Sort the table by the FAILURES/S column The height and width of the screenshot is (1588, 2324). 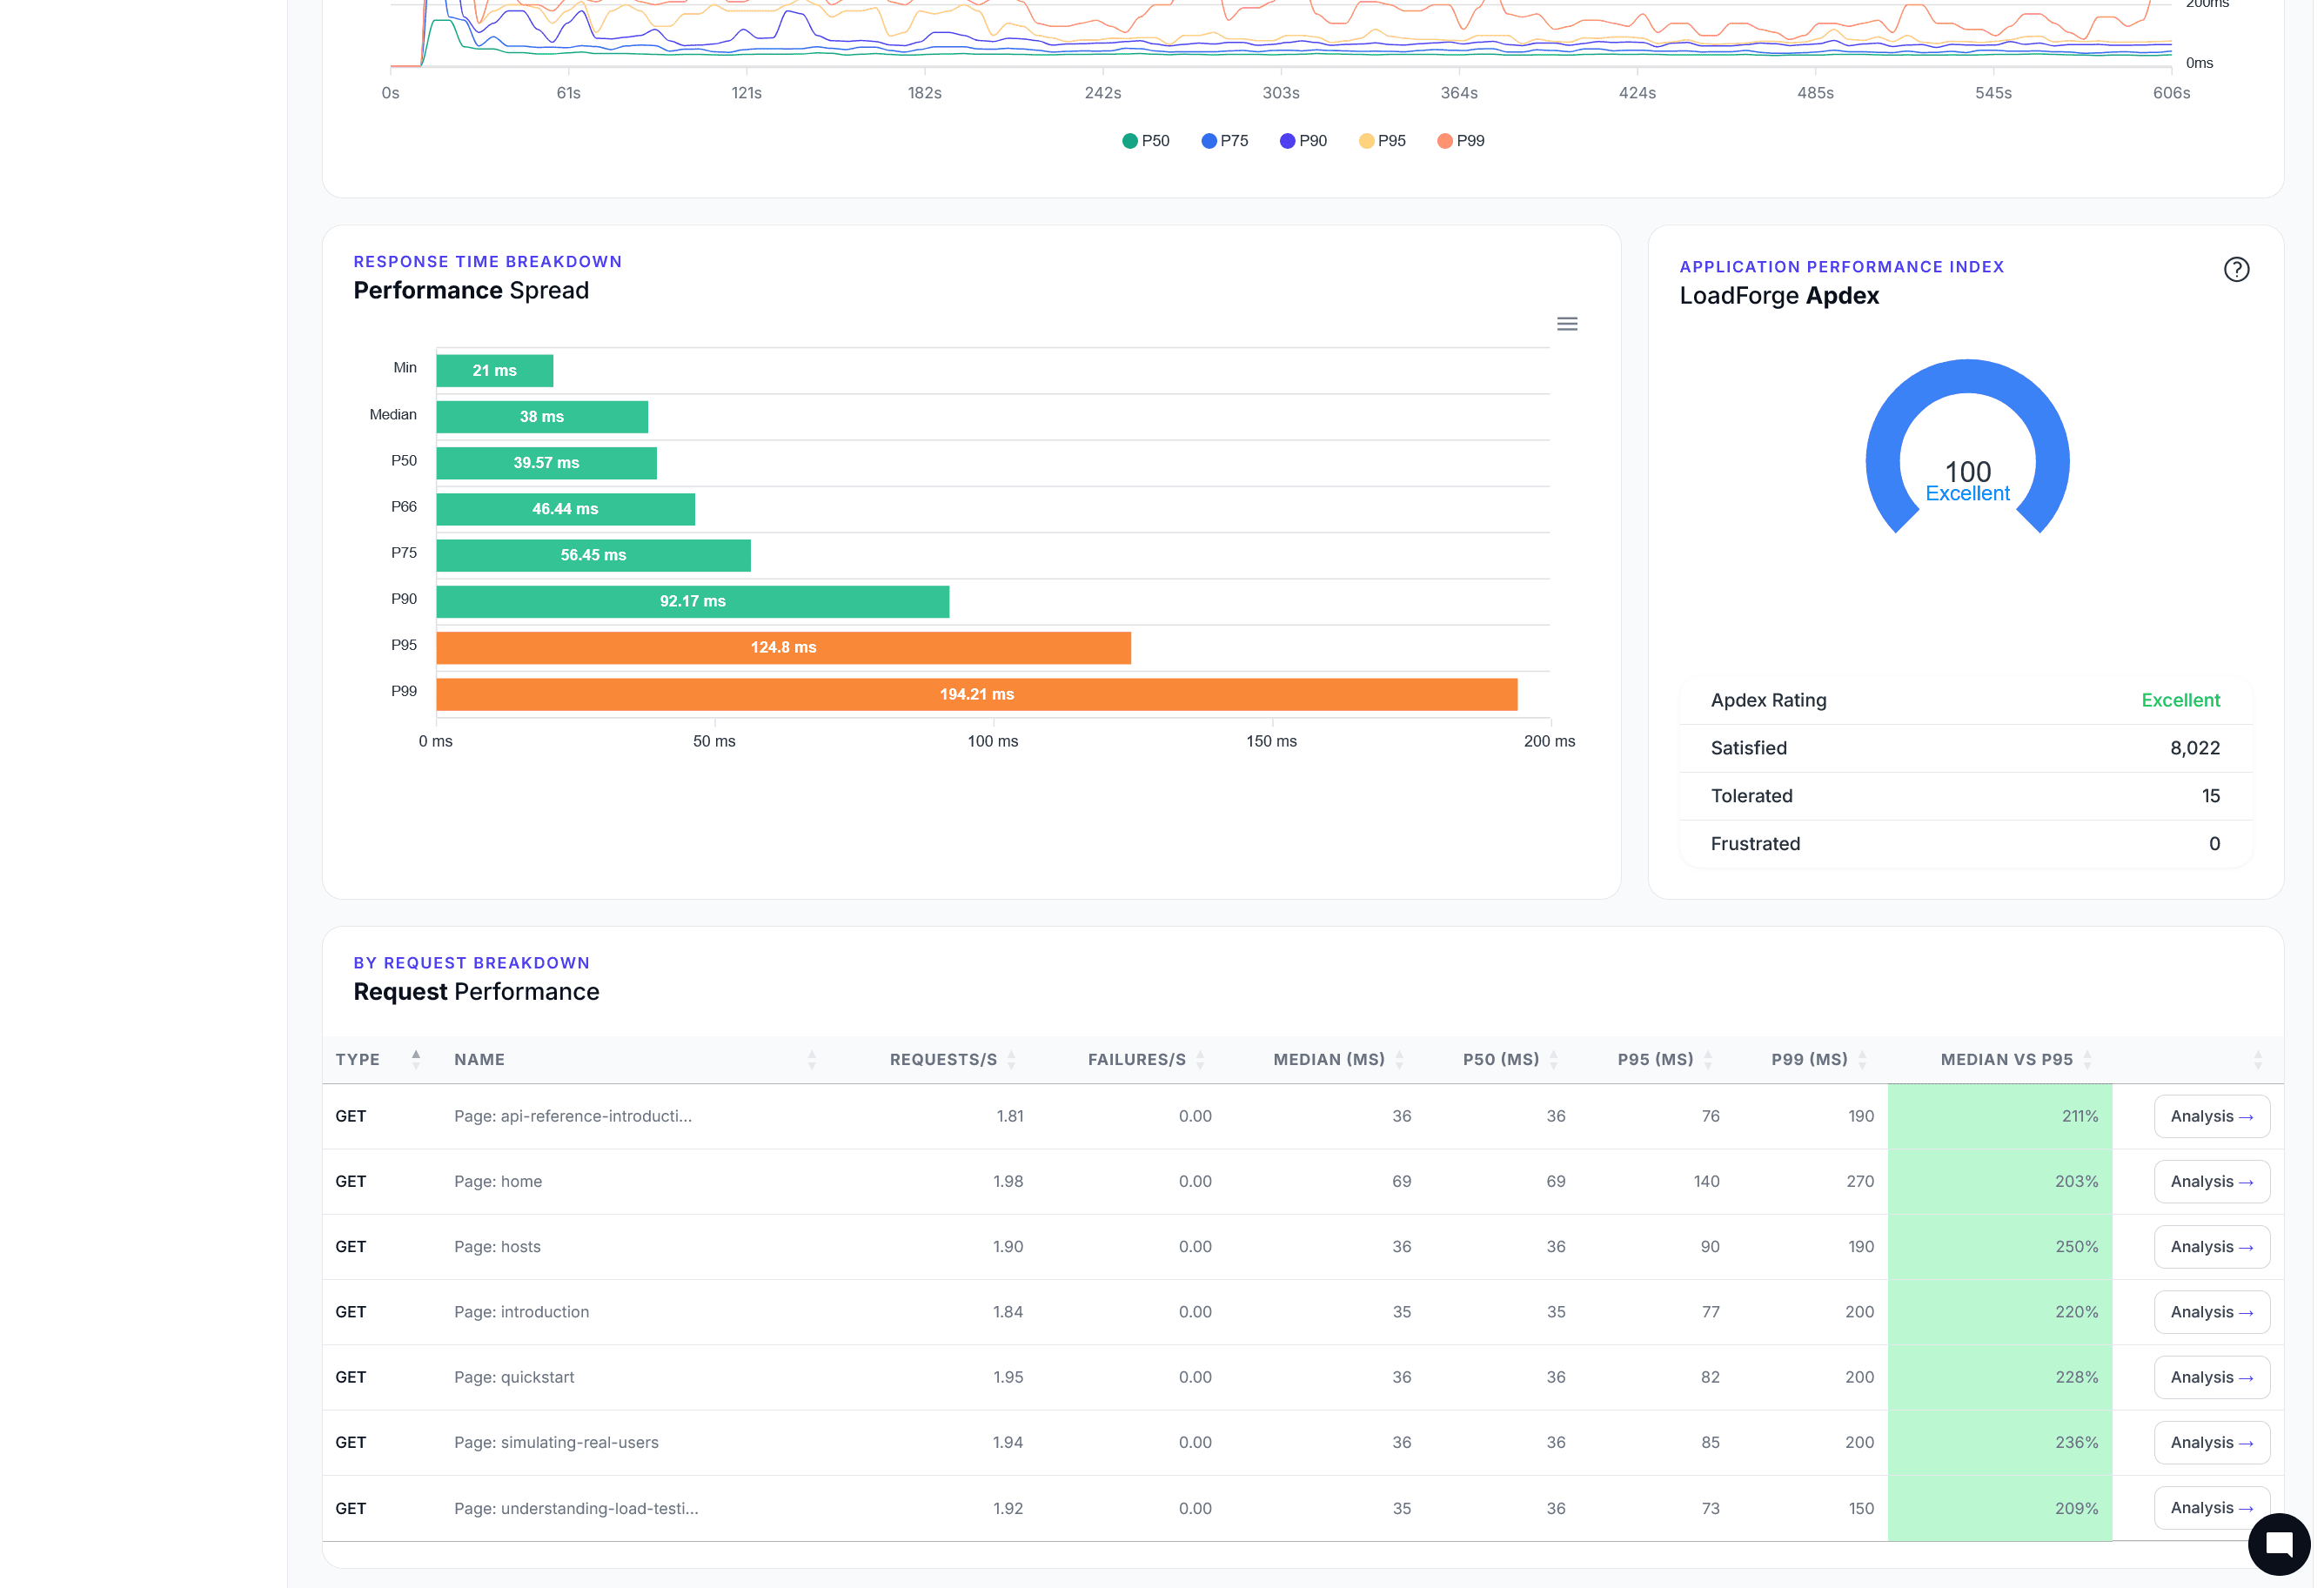pos(1201,1059)
